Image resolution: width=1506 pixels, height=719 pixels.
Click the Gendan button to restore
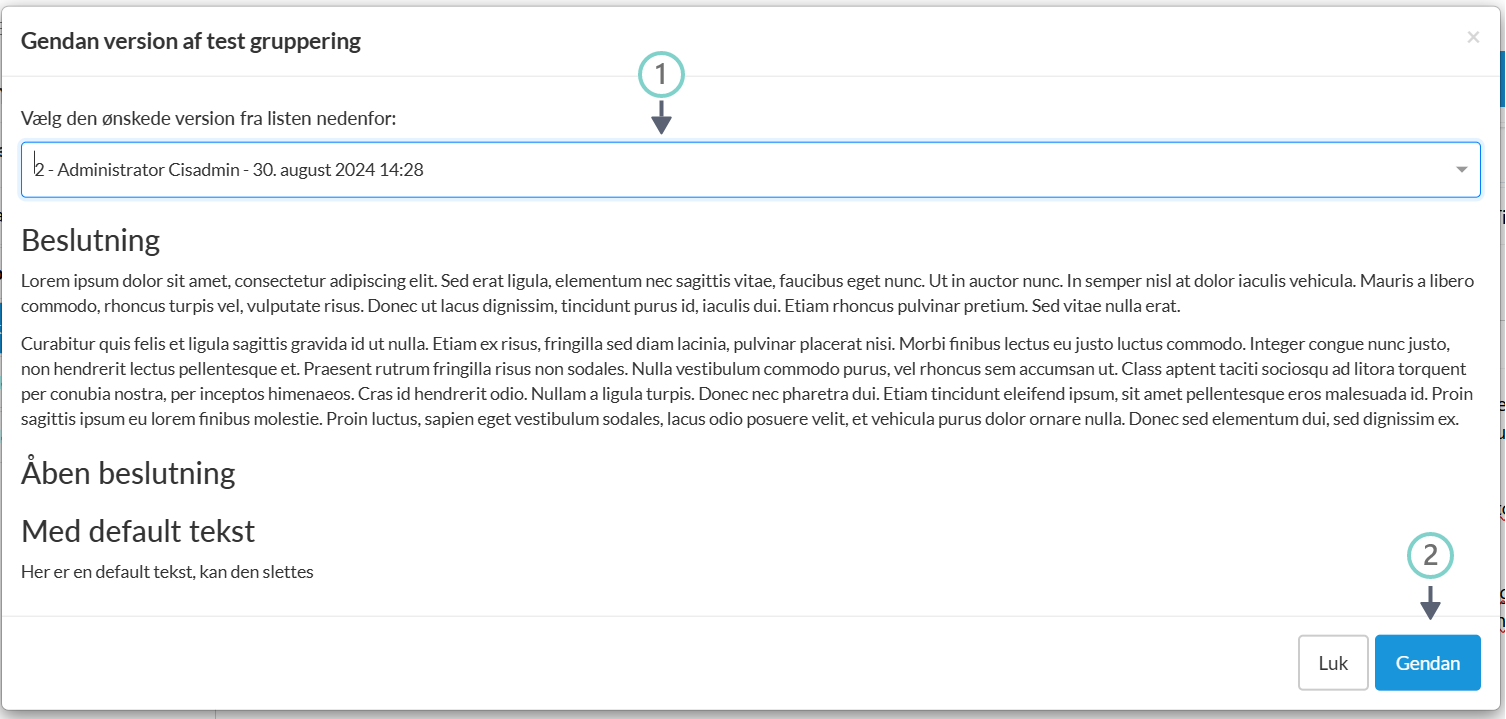click(1427, 662)
